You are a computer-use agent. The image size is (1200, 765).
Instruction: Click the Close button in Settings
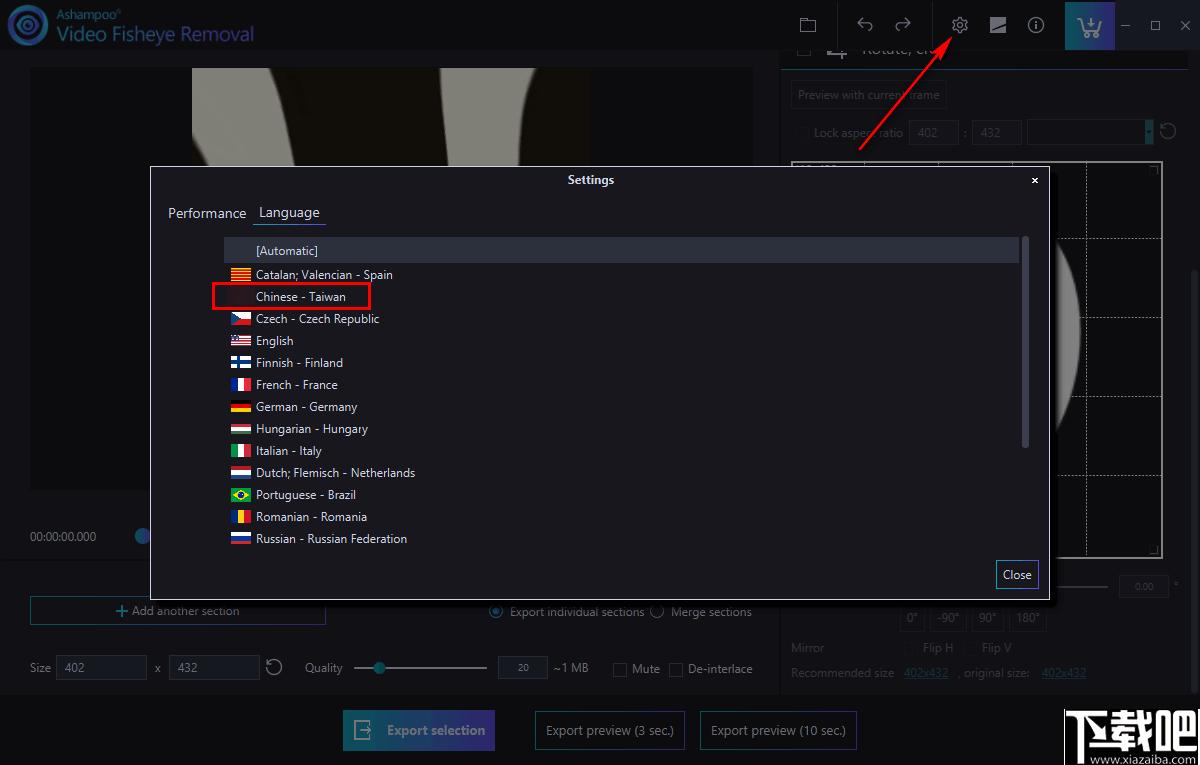(x=1017, y=575)
